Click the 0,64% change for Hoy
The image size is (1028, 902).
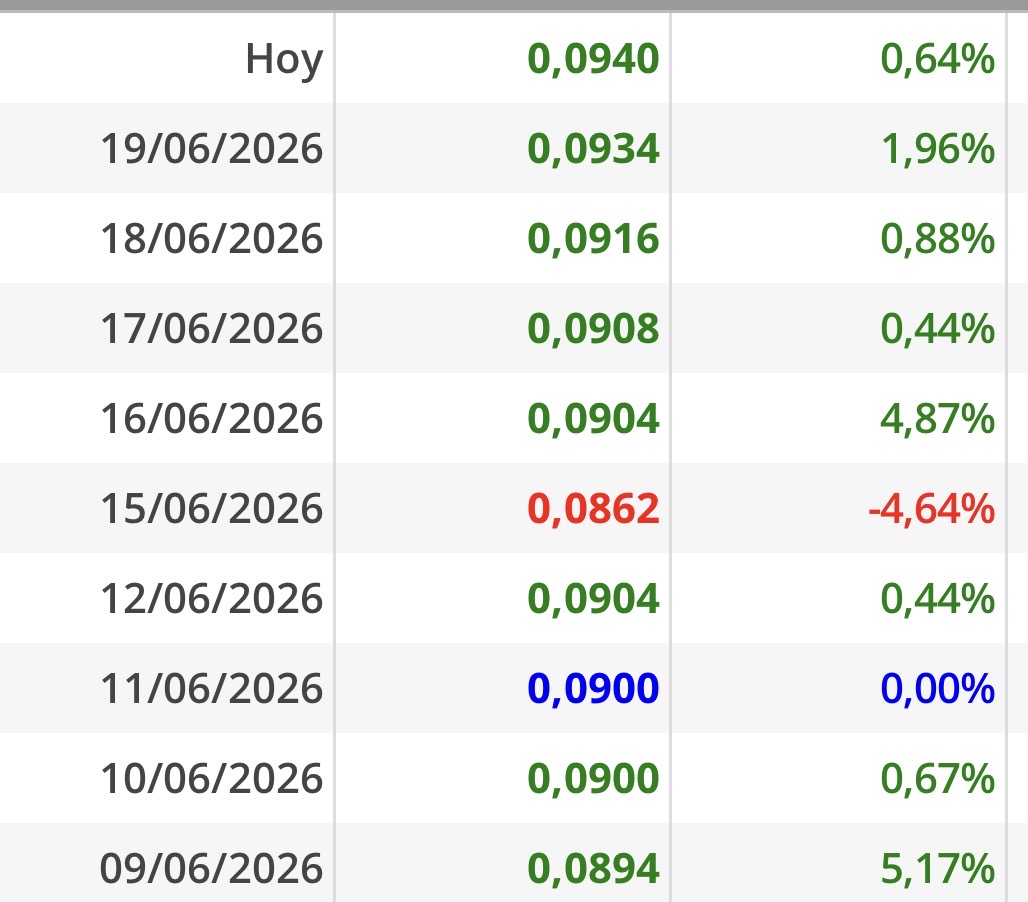pos(938,58)
